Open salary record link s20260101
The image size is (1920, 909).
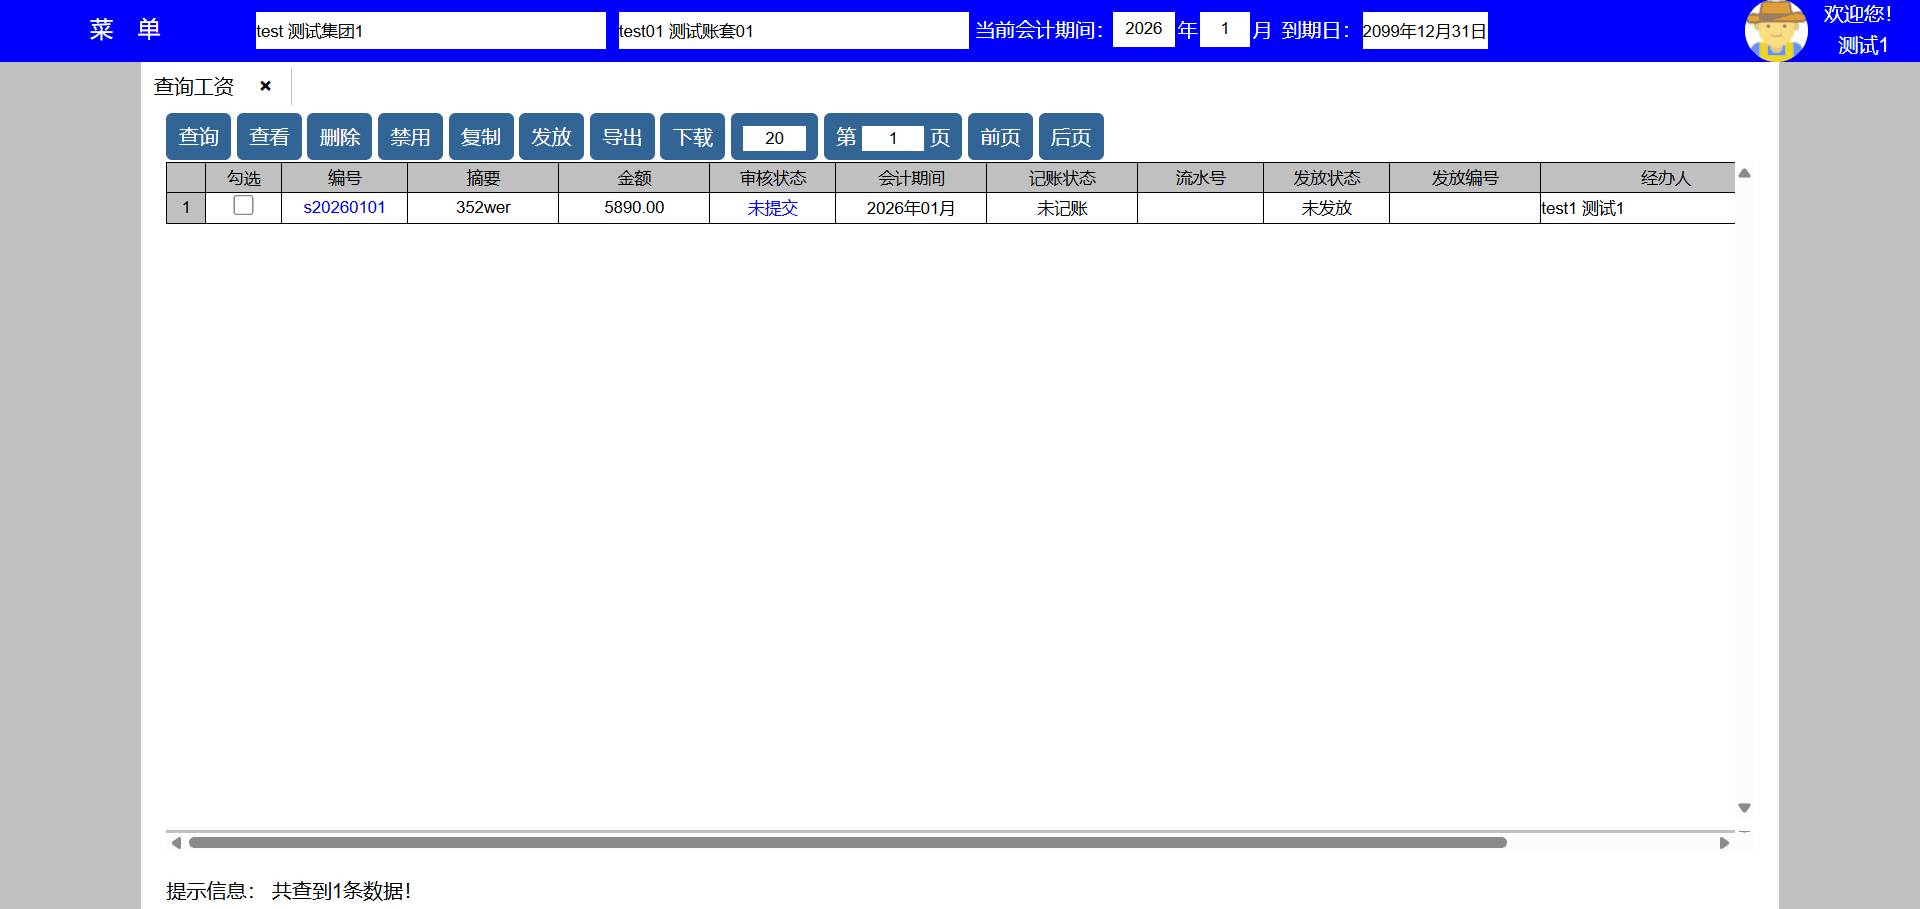[x=344, y=208]
